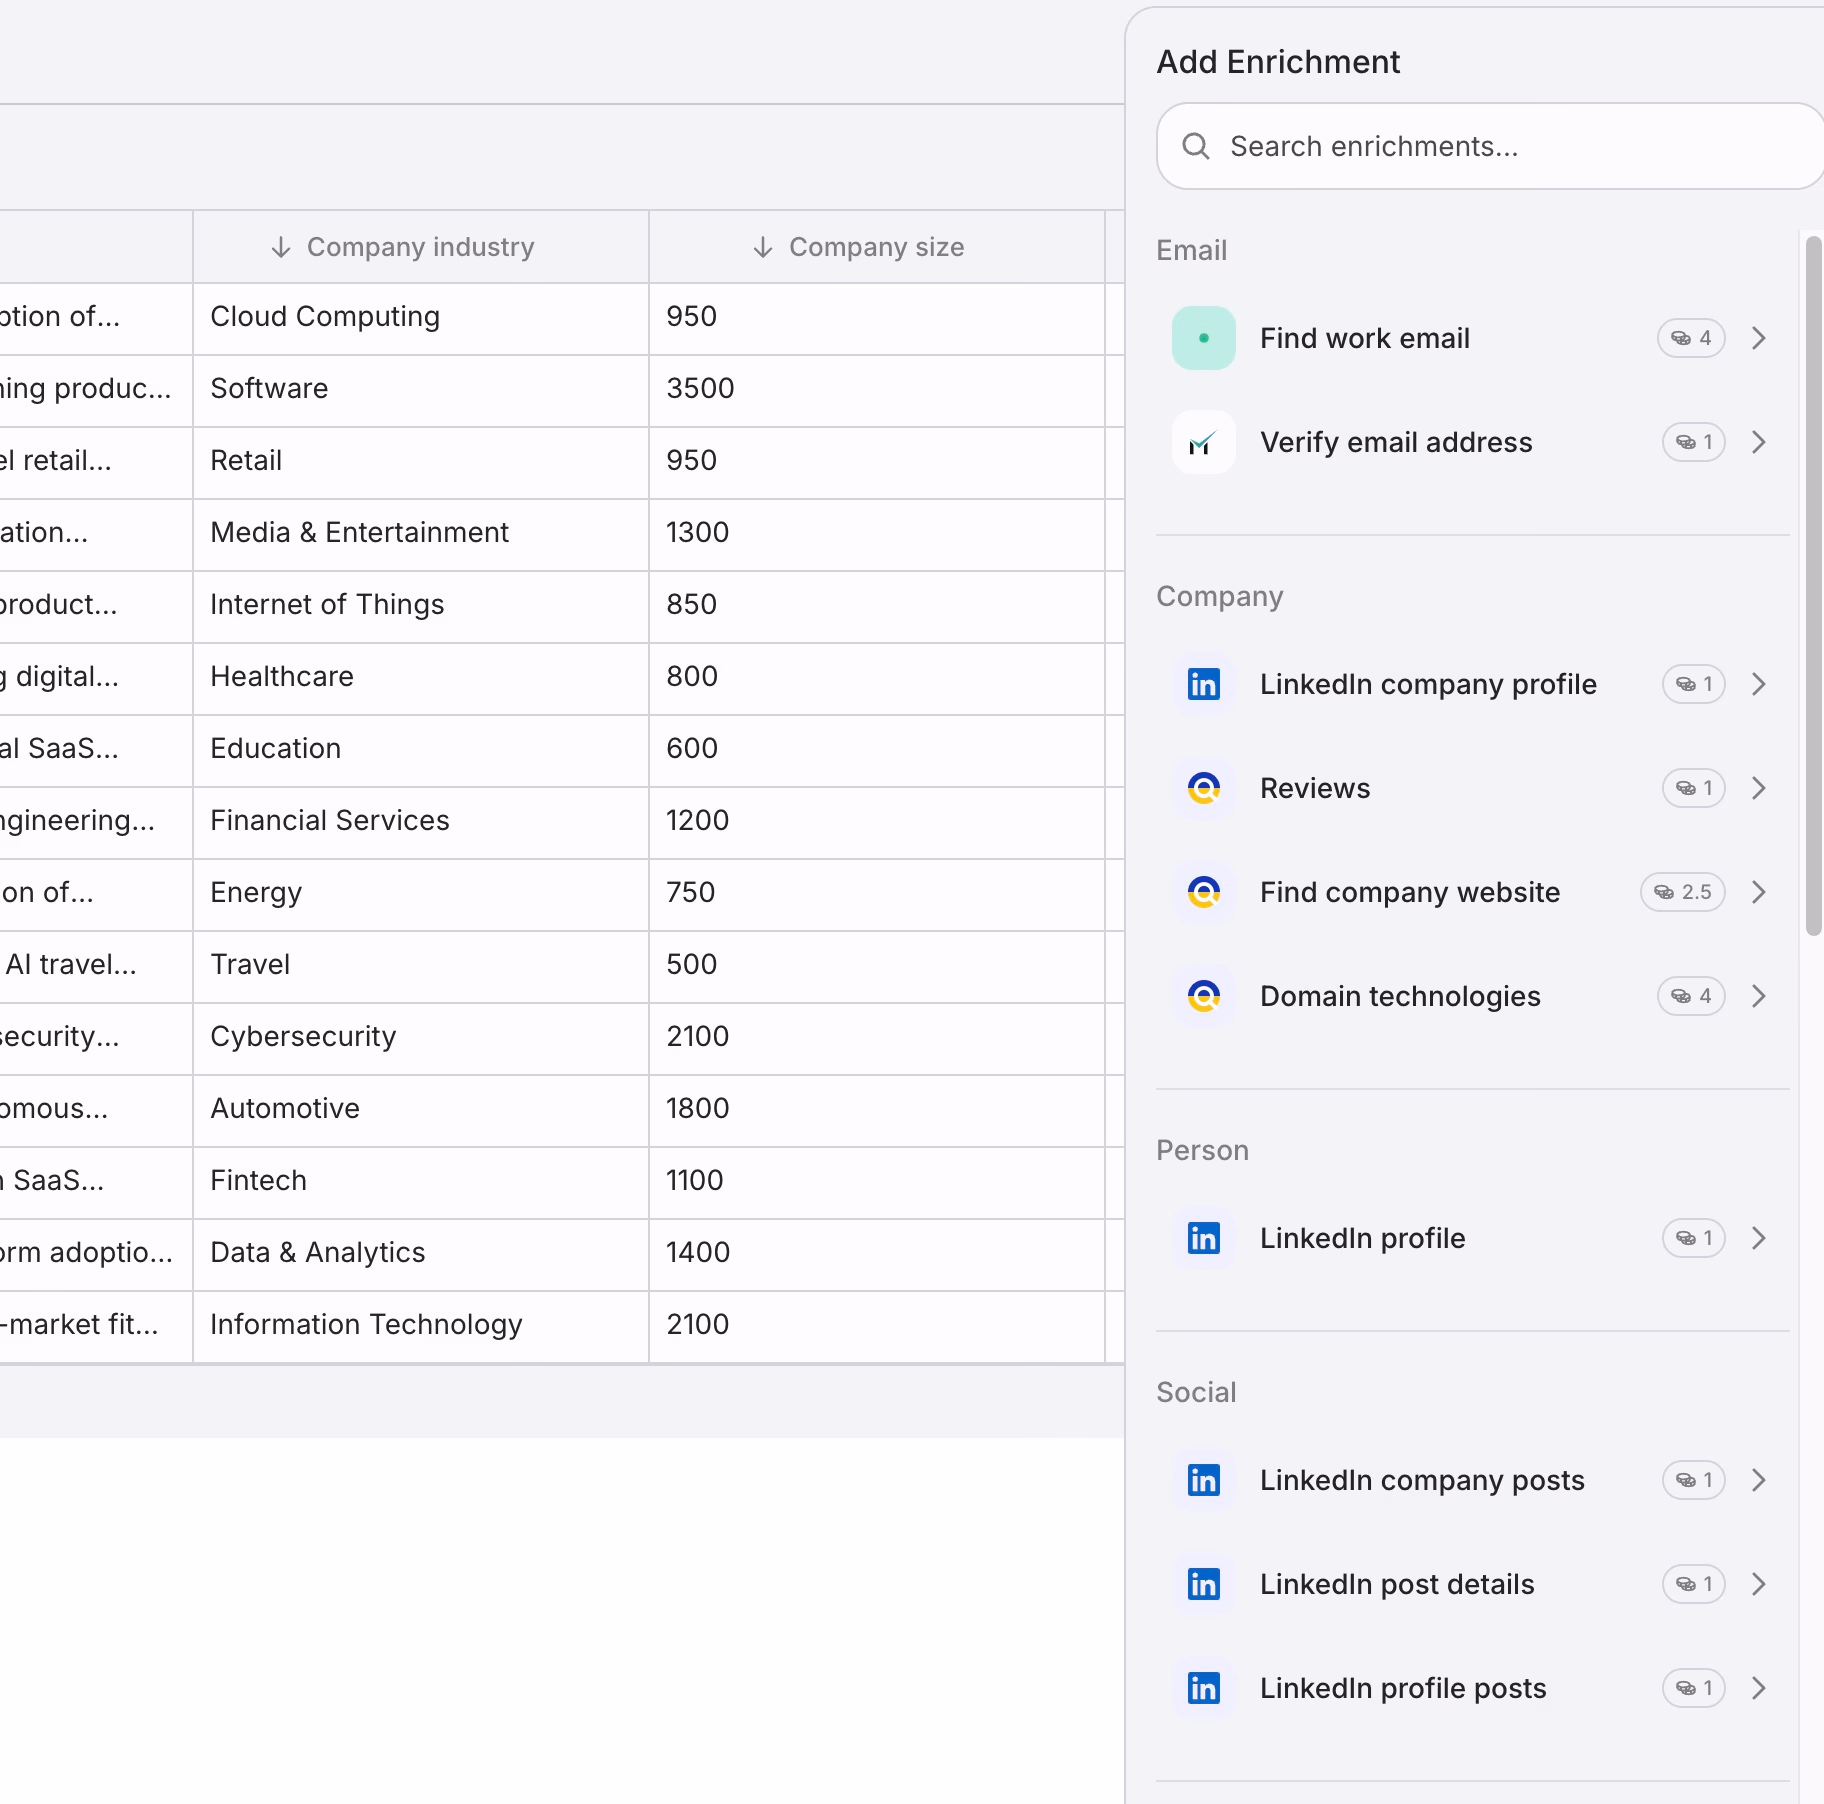Click the LinkedIn post details logo
This screenshot has height=1804, width=1824.
point(1203,1584)
